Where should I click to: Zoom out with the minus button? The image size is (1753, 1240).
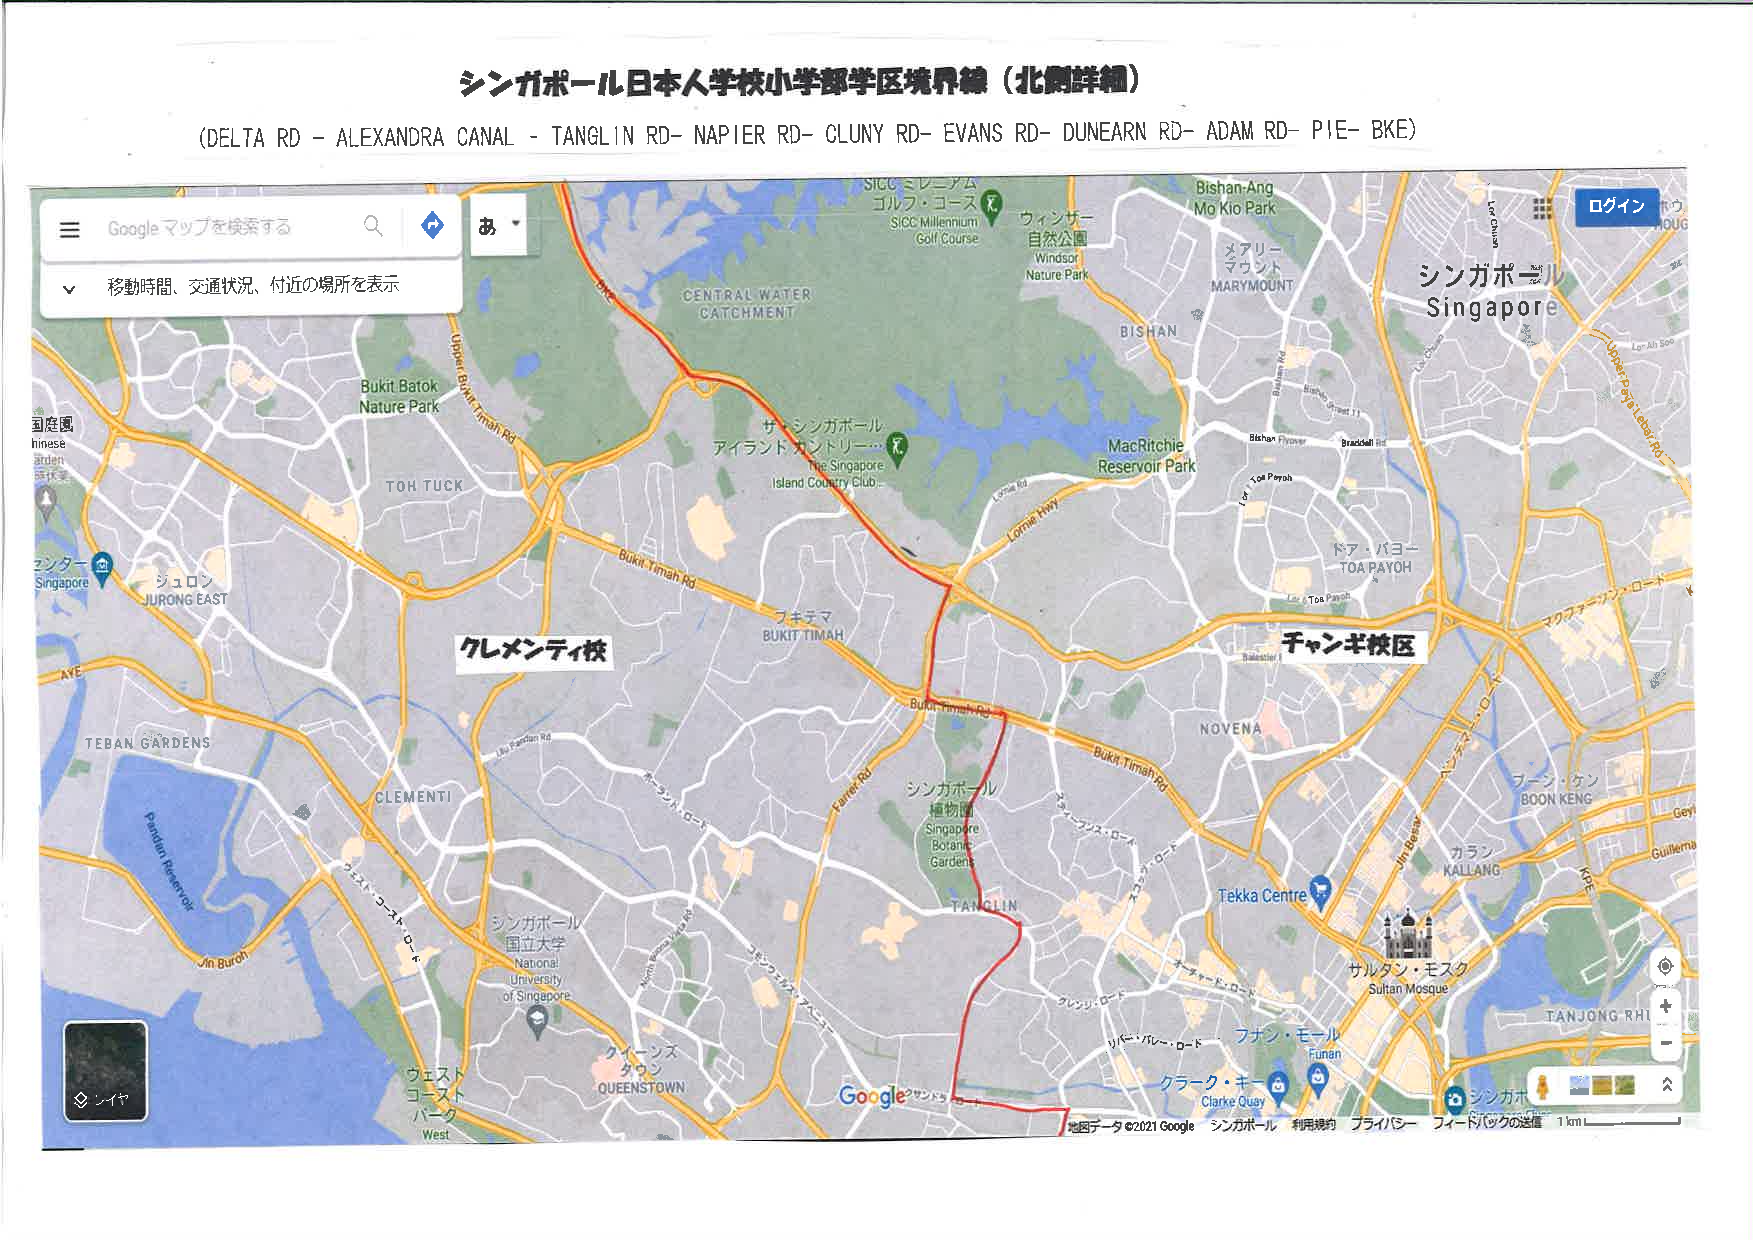(1665, 1042)
